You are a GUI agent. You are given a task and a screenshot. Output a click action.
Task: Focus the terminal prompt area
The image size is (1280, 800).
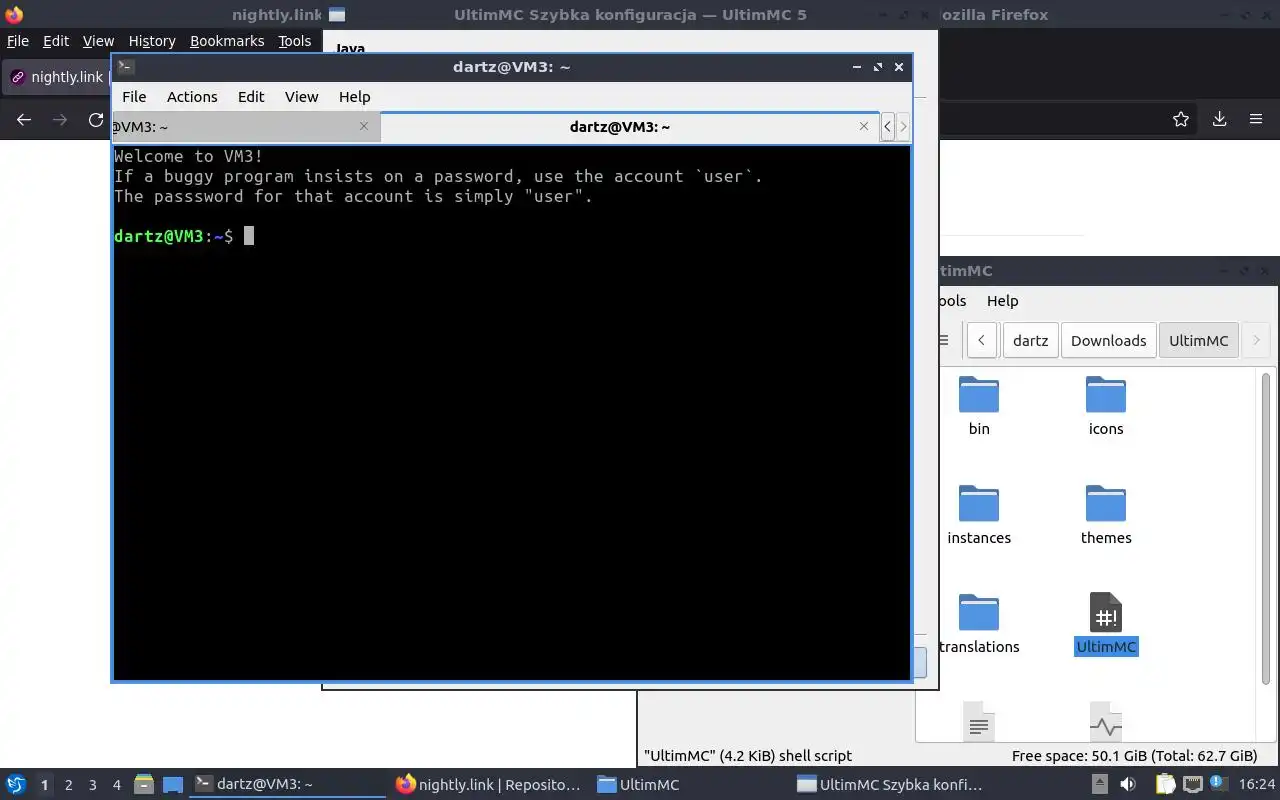(511, 412)
